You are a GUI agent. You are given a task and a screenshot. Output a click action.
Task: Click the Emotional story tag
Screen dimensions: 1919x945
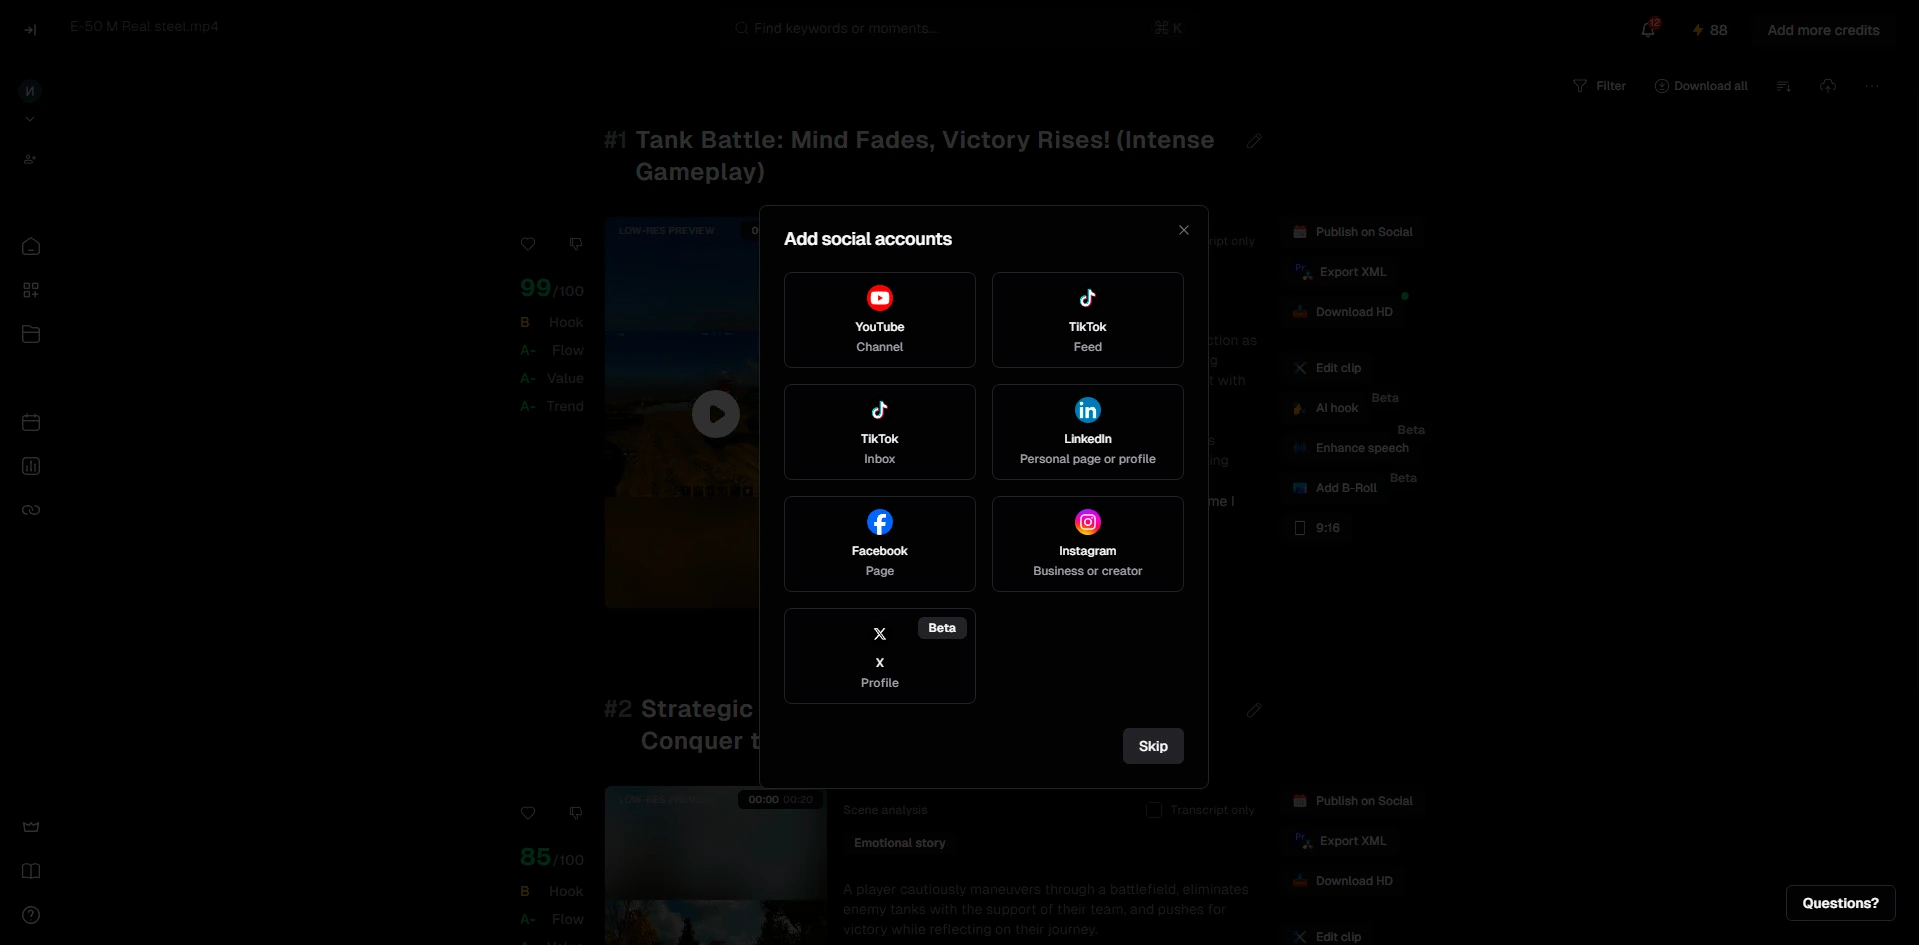click(900, 843)
